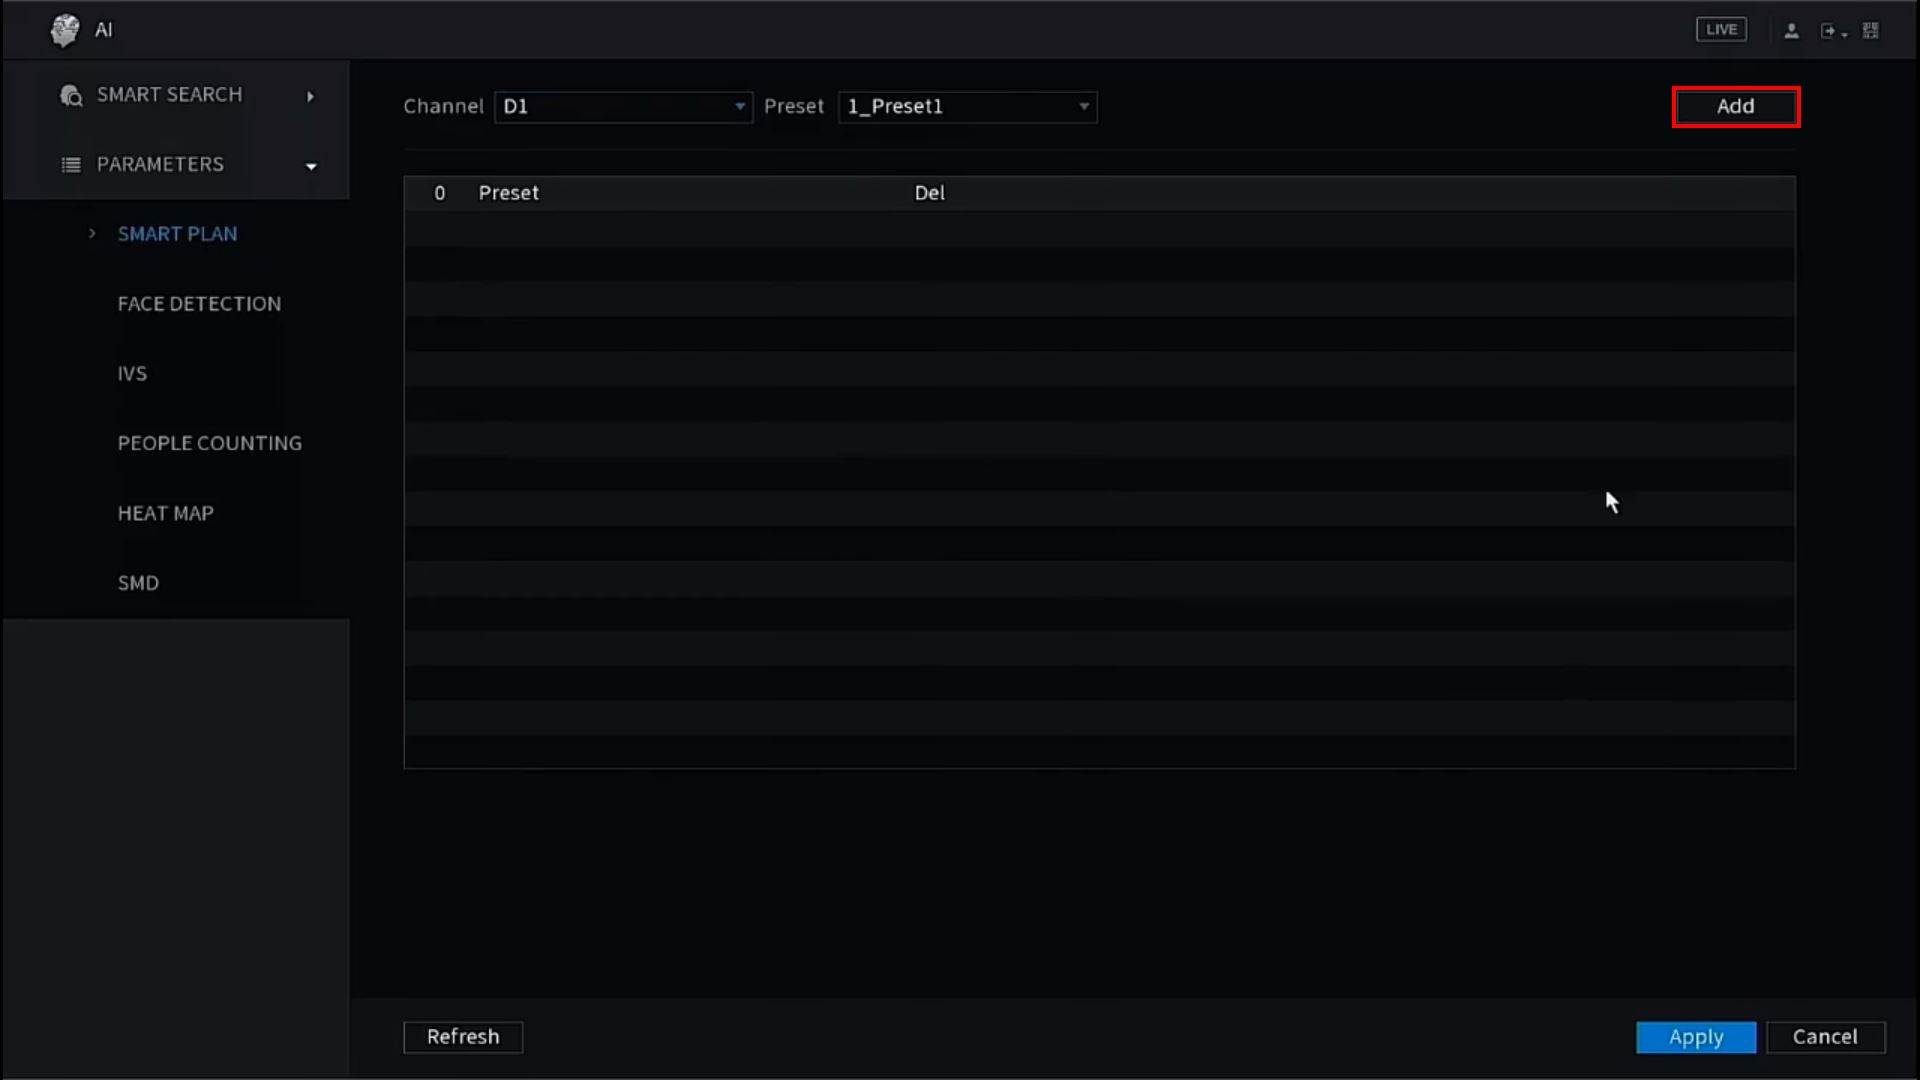Open the Channel D1 dropdown
1920x1080 pixels.
(623, 107)
